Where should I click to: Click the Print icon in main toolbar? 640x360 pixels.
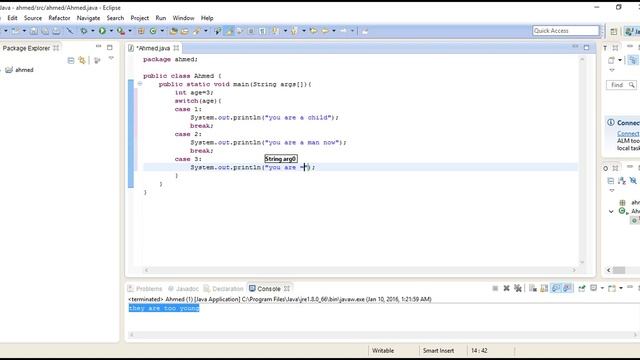tap(56, 31)
